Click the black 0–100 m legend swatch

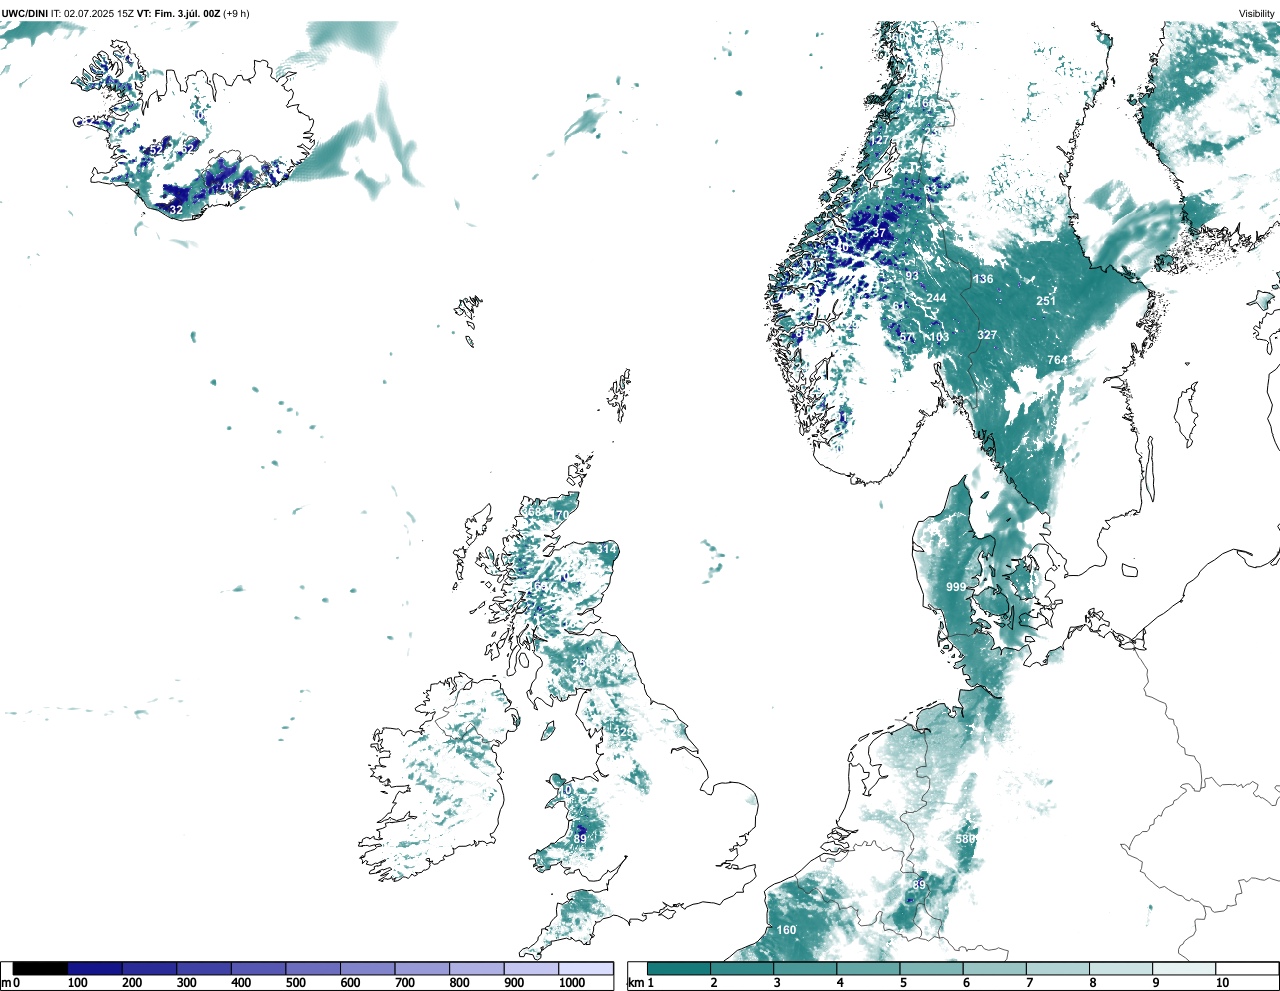(41, 969)
